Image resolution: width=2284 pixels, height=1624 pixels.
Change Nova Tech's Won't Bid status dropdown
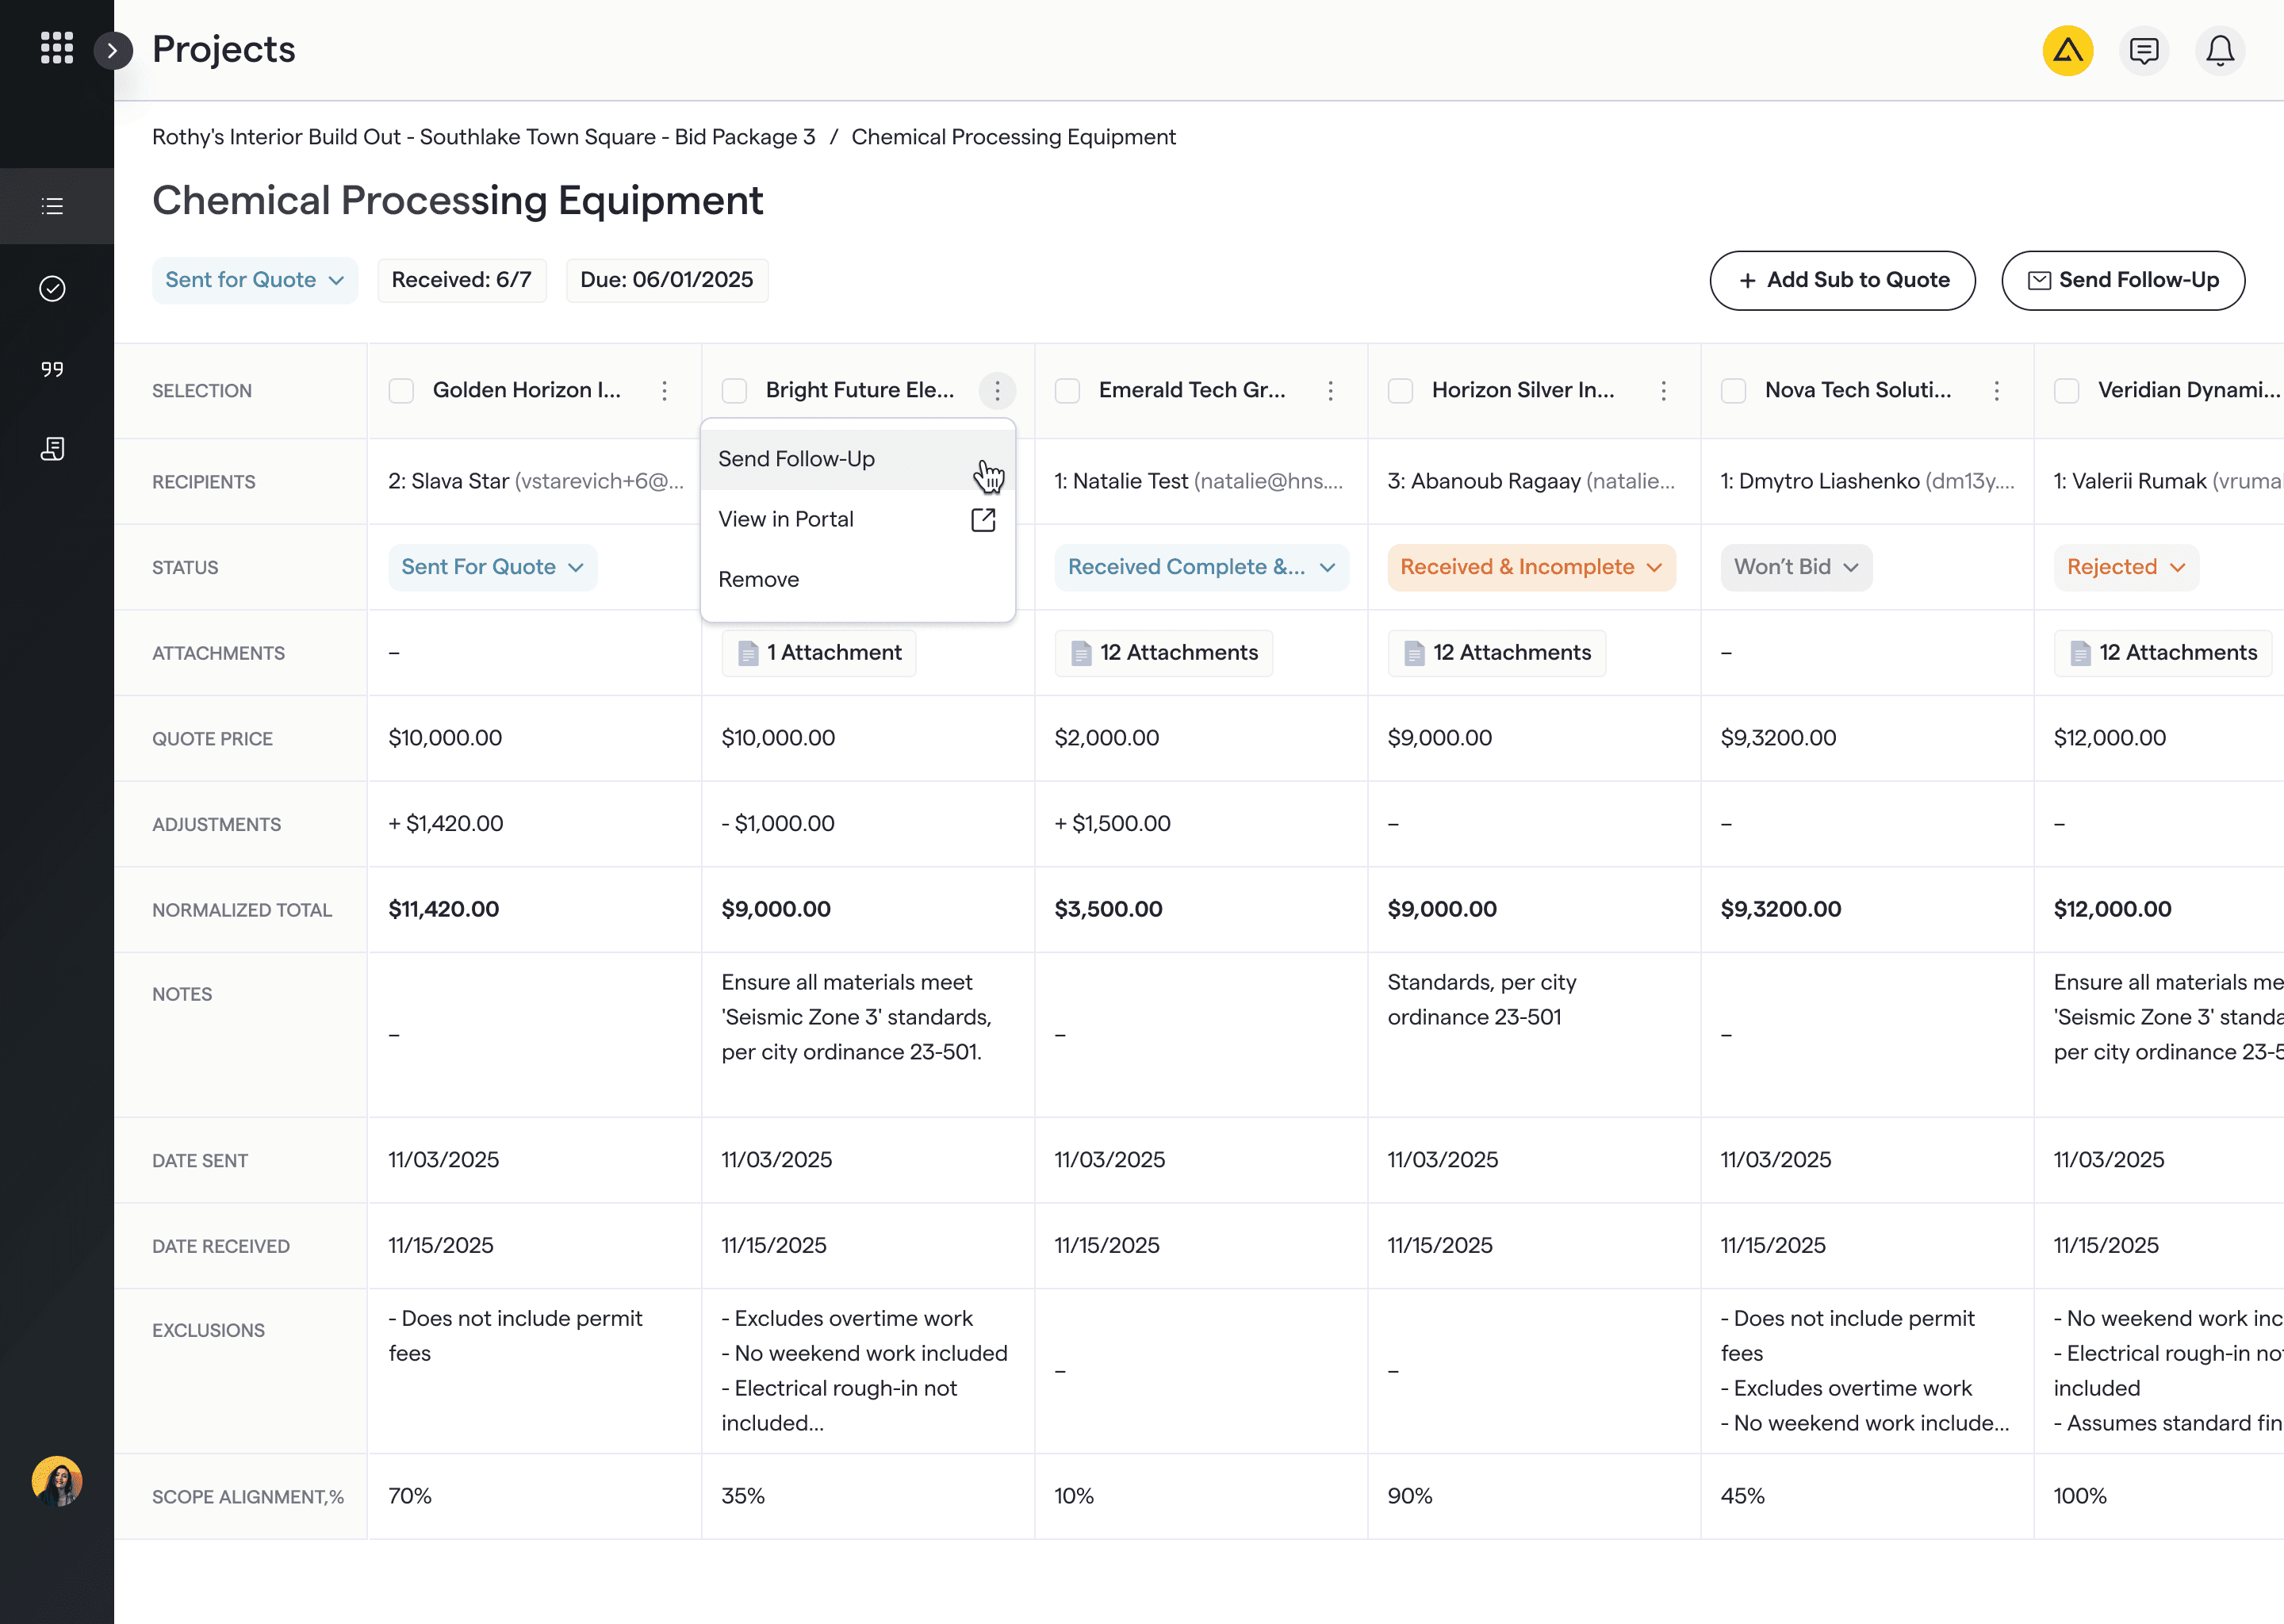pos(1796,567)
